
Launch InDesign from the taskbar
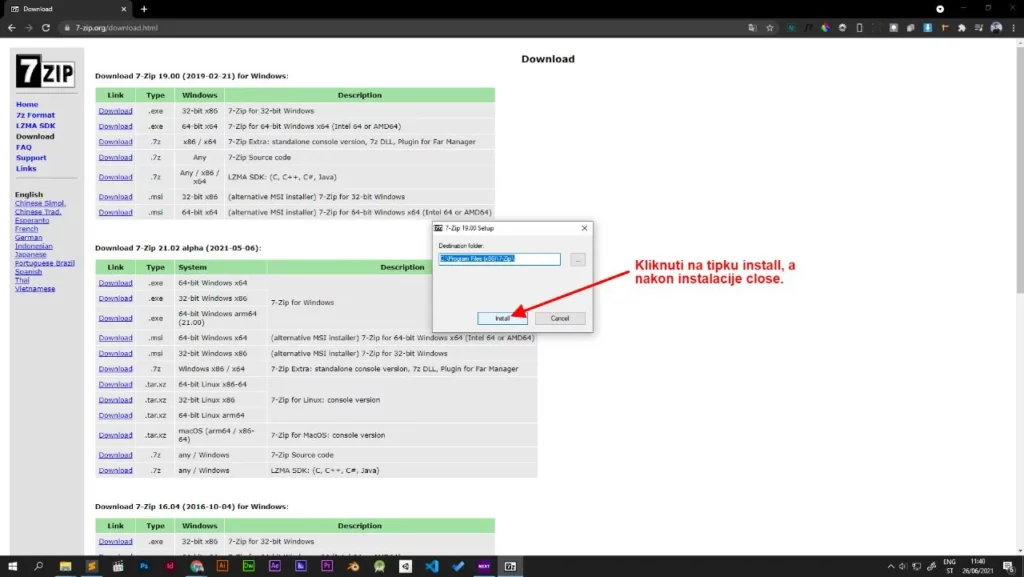tap(170, 567)
